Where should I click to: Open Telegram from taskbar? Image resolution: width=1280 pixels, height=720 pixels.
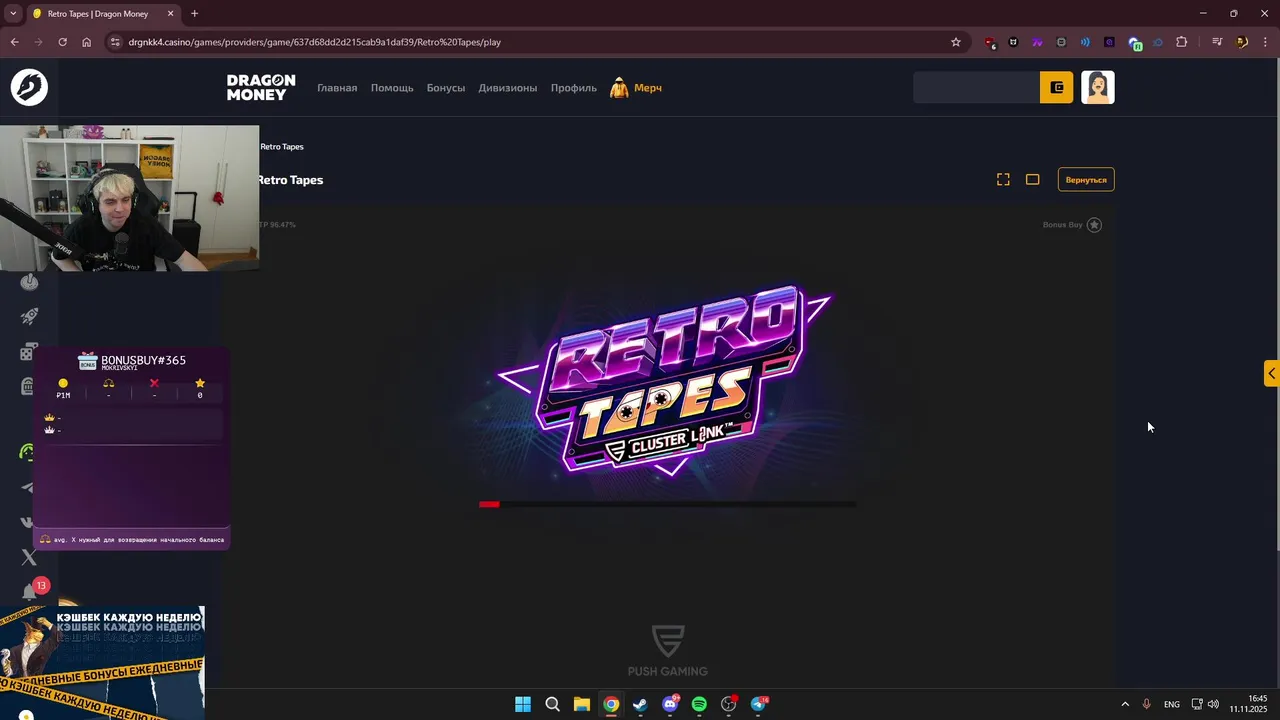pyautogui.click(x=759, y=704)
